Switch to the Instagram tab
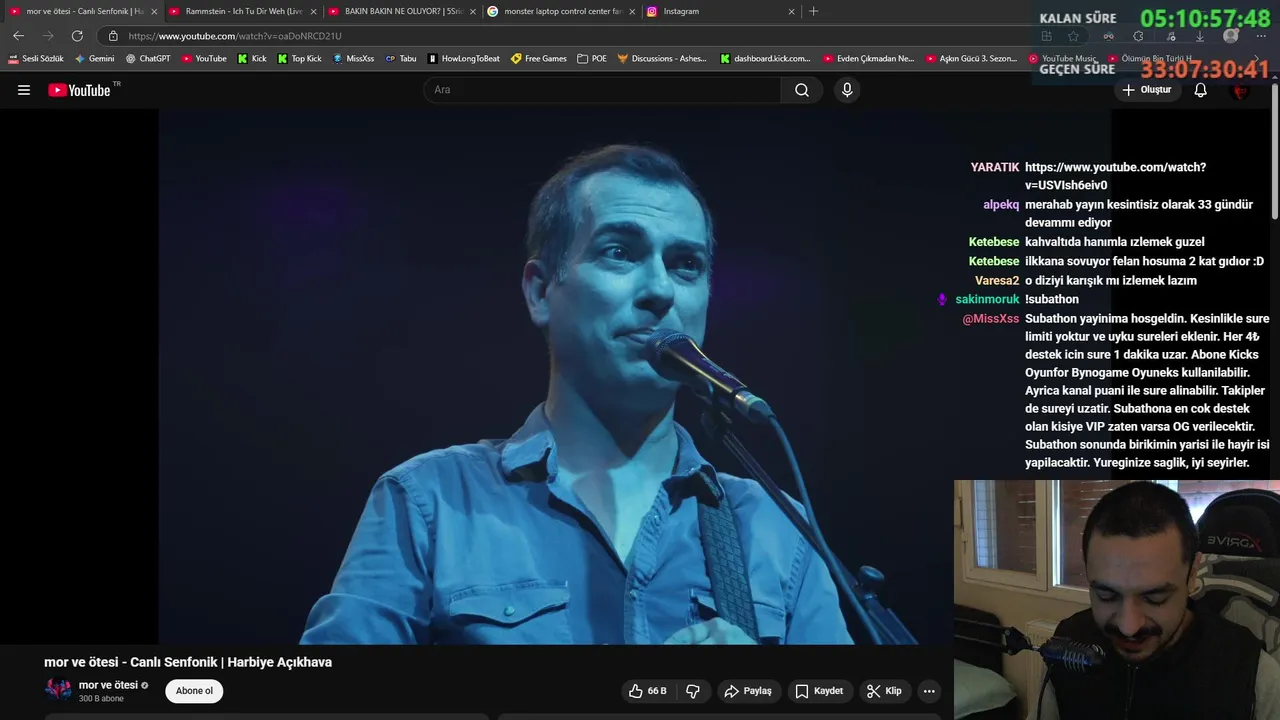 tap(720, 11)
